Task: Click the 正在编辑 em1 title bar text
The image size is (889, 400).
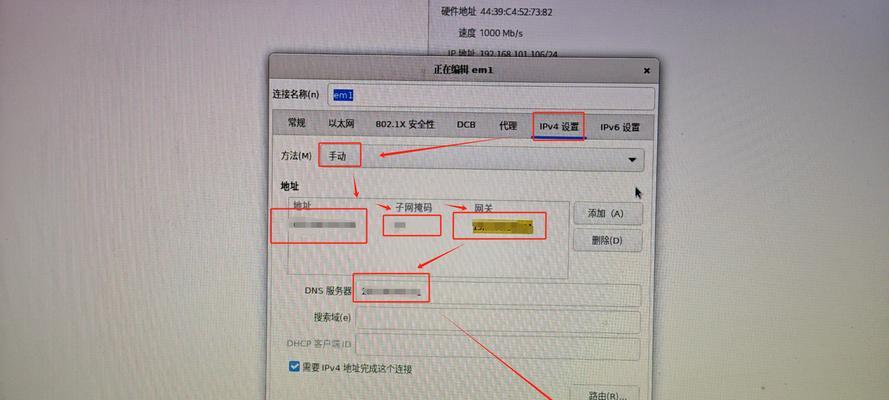Action: pos(464,70)
